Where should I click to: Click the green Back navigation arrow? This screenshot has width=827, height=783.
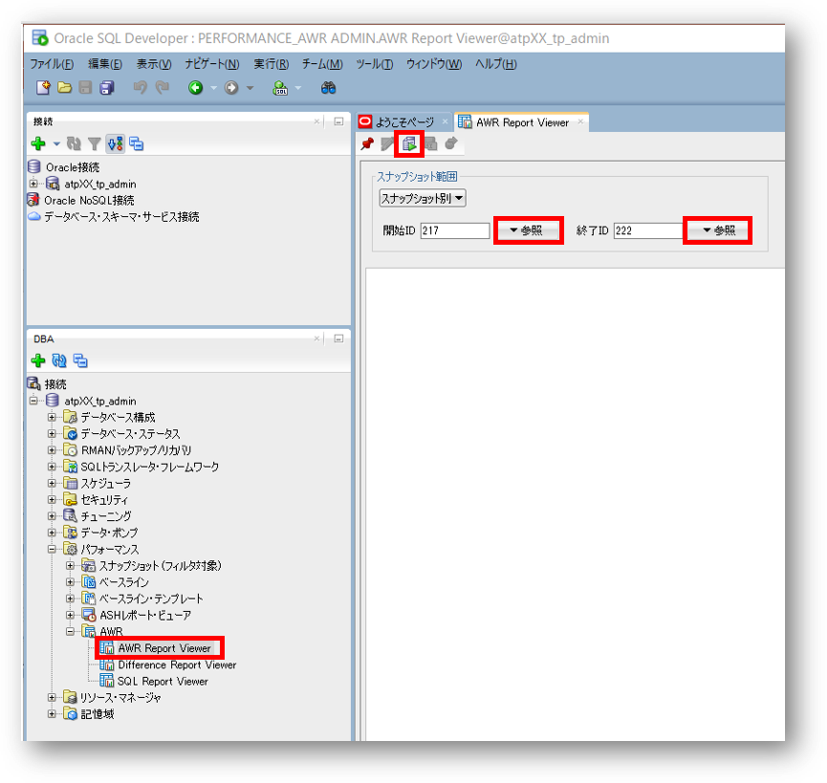(196, 88)
